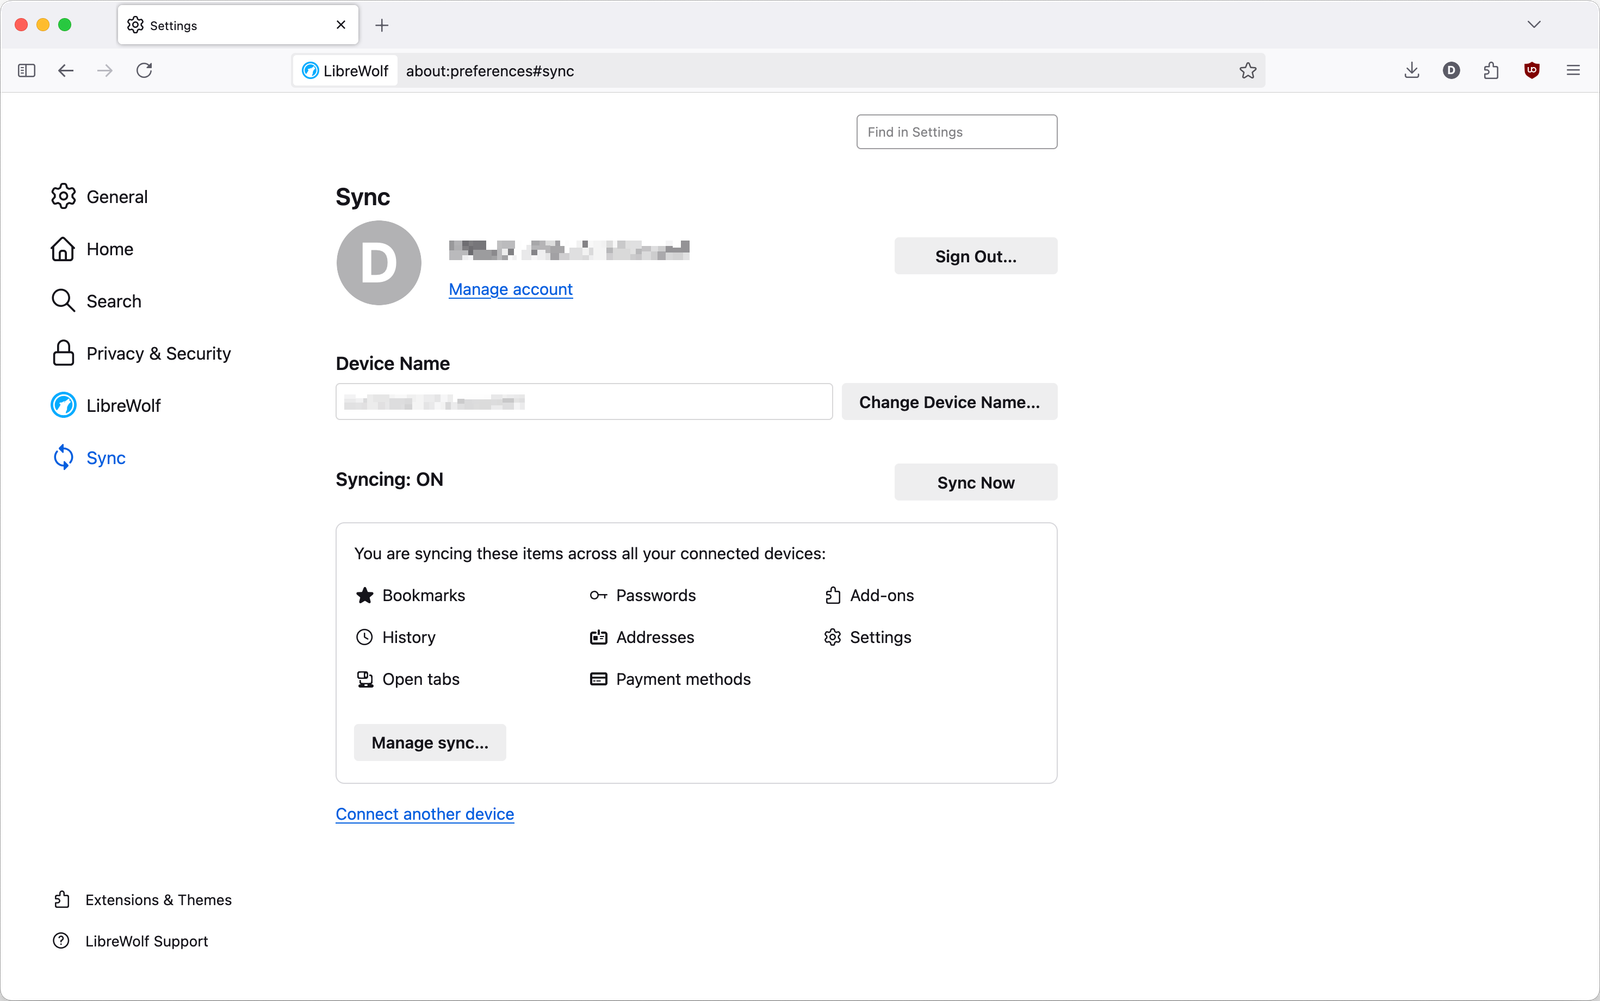Open Privacy & Security via the lock icon
Viewport: 1600px width, 1001px height.
(63, 353)
